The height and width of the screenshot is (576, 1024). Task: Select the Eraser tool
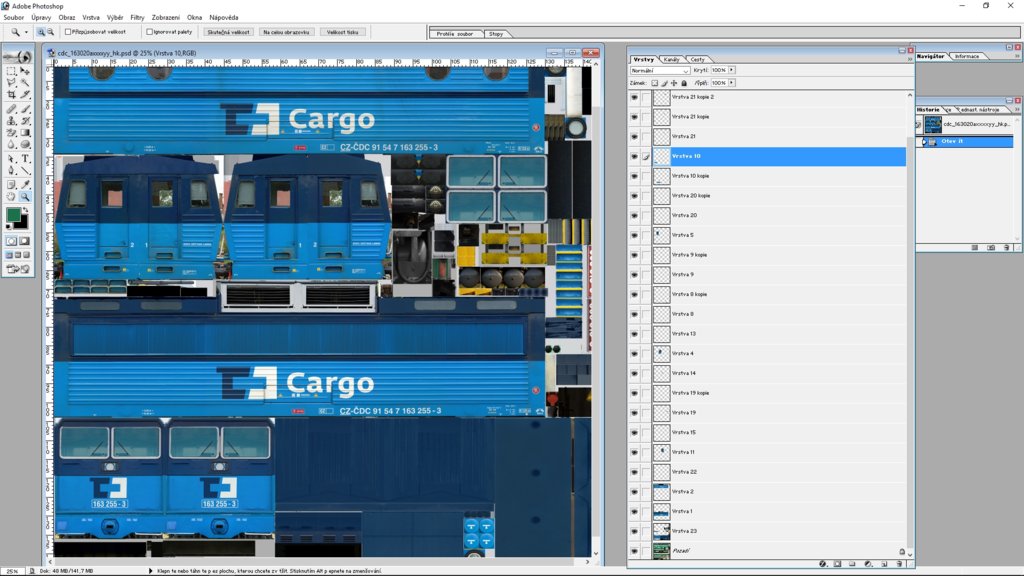click(10, 133)
